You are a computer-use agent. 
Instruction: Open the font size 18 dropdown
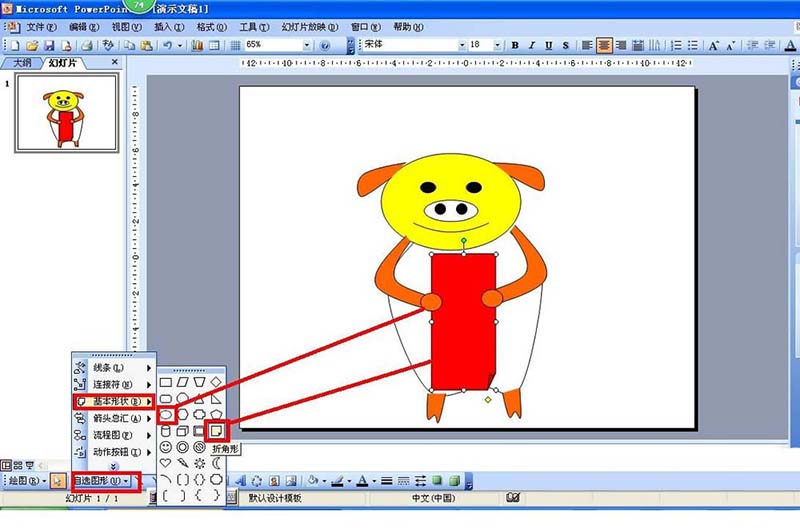497,45
